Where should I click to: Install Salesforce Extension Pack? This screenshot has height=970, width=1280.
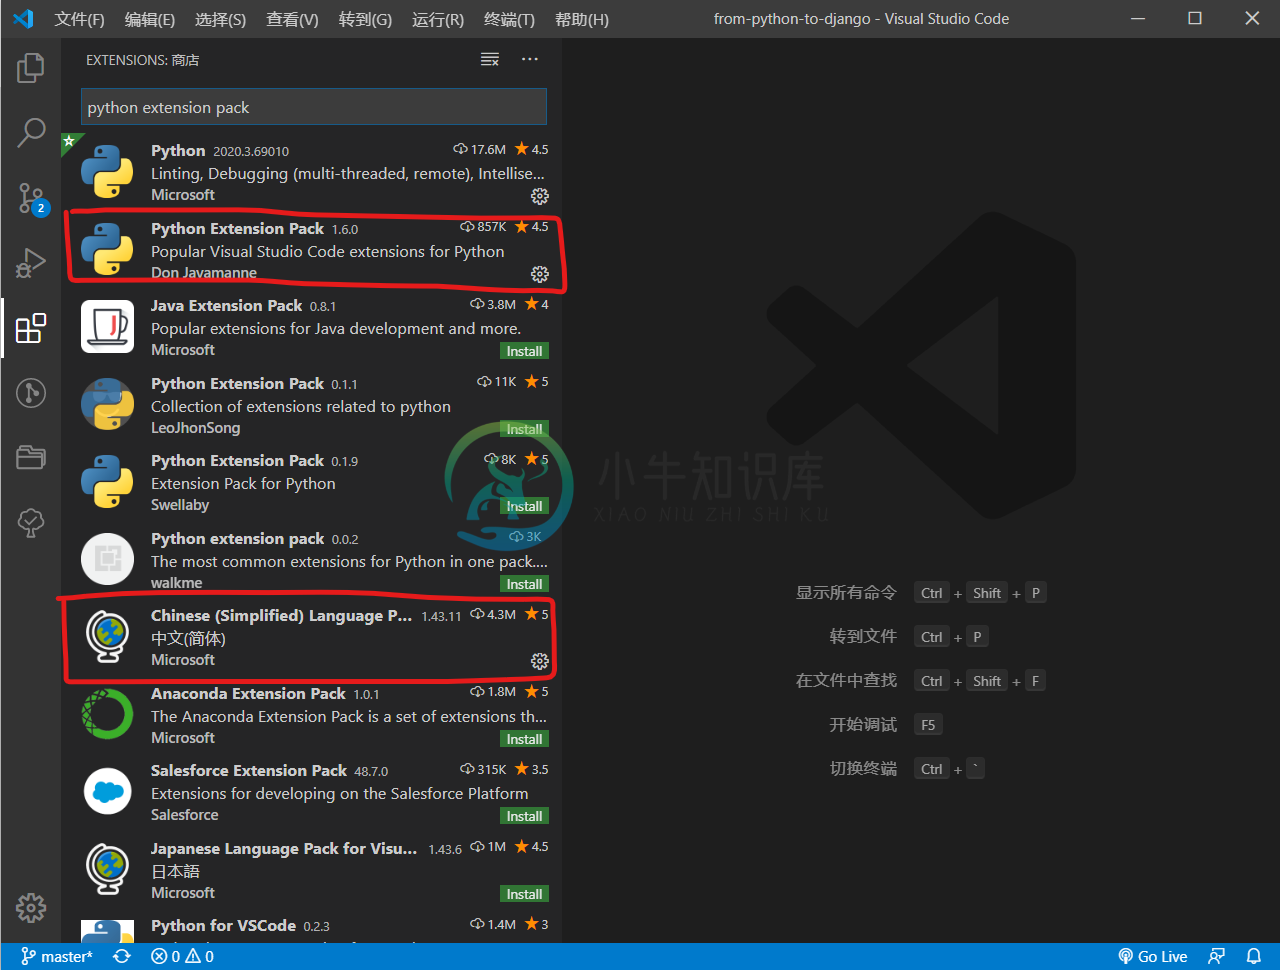click(524, 816)
